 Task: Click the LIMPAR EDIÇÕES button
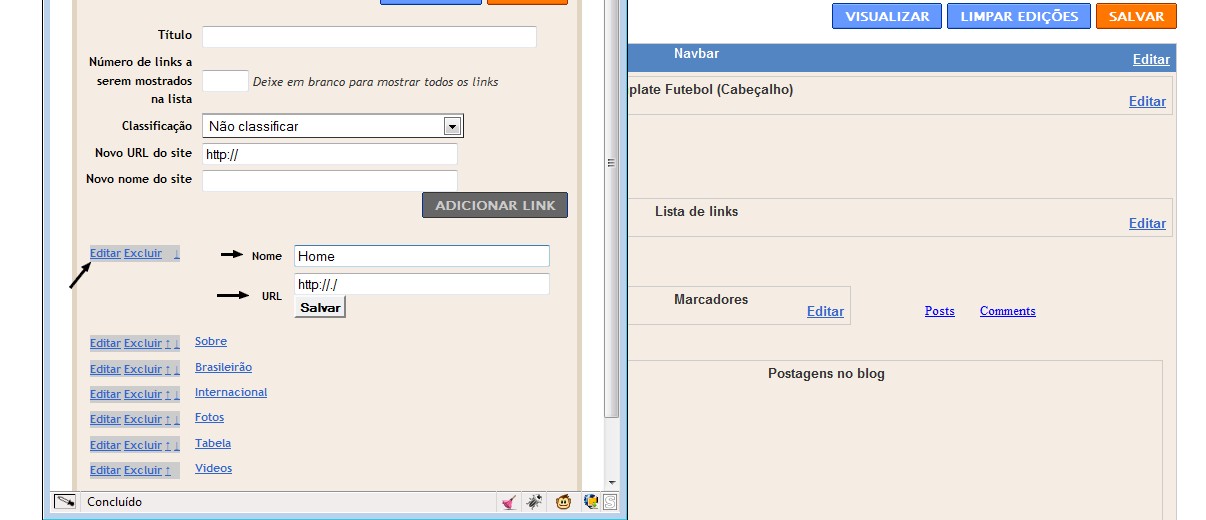[1019, 16]
